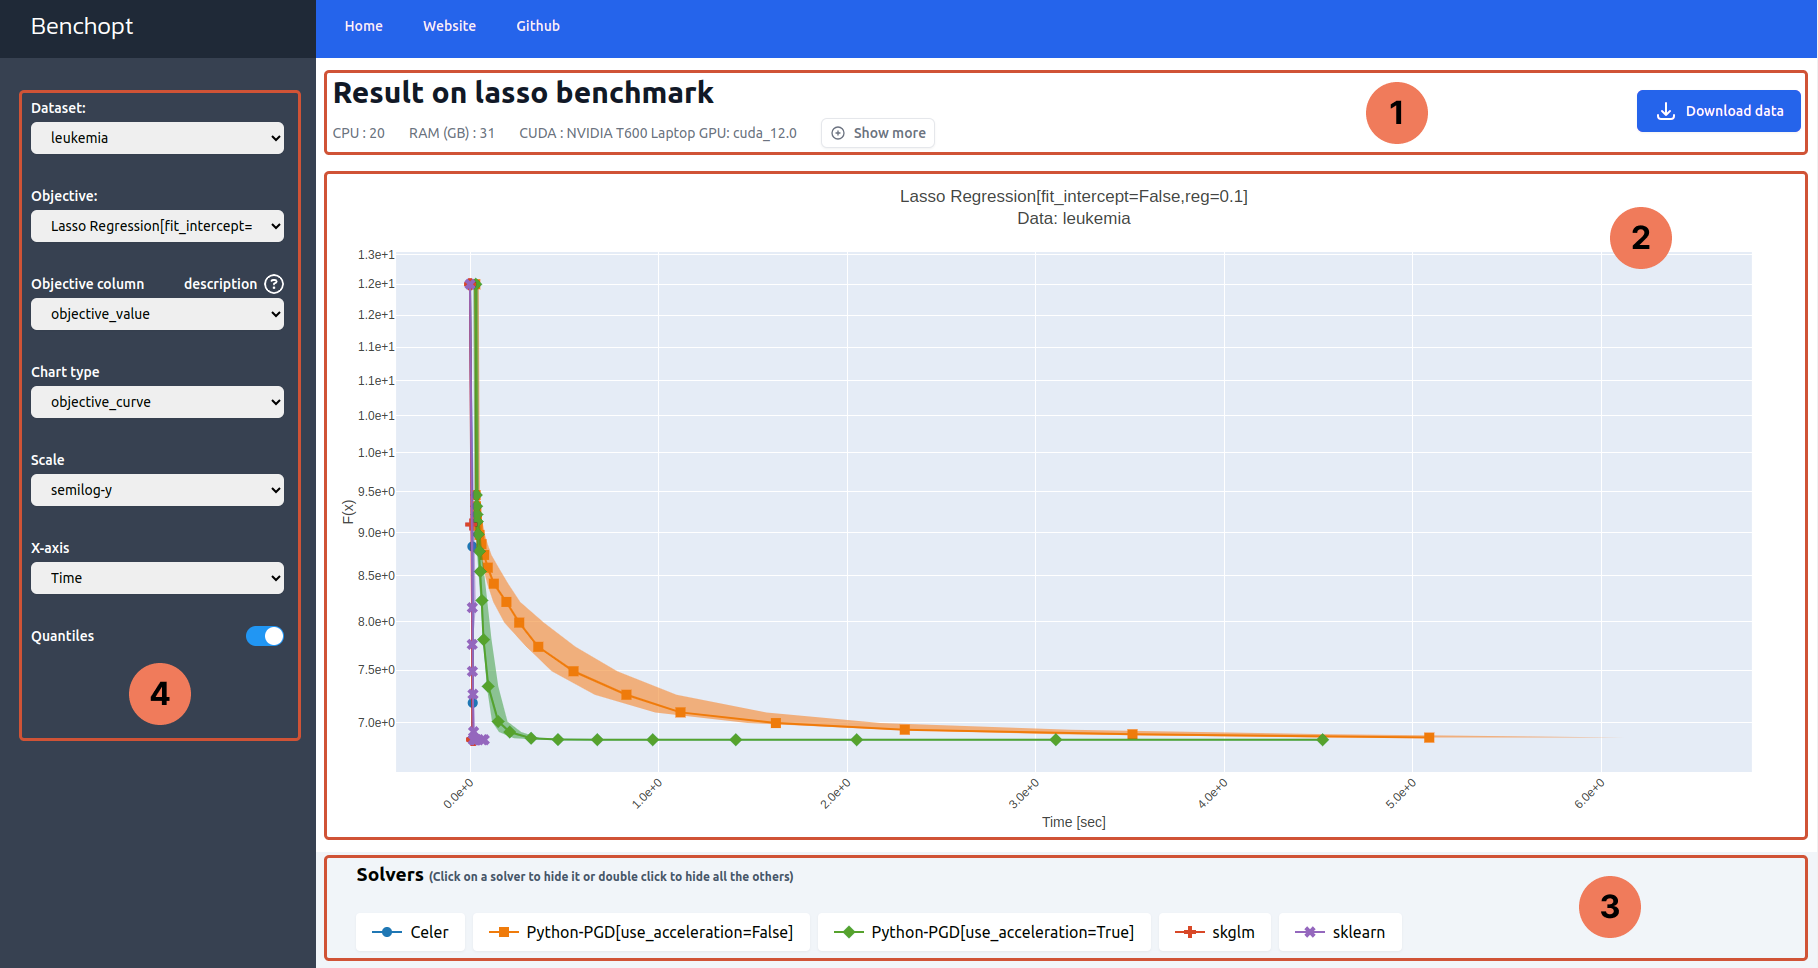Toggle the Quantiles switch off
This screenshot has width=1818, height=968.
coord(265,636)
